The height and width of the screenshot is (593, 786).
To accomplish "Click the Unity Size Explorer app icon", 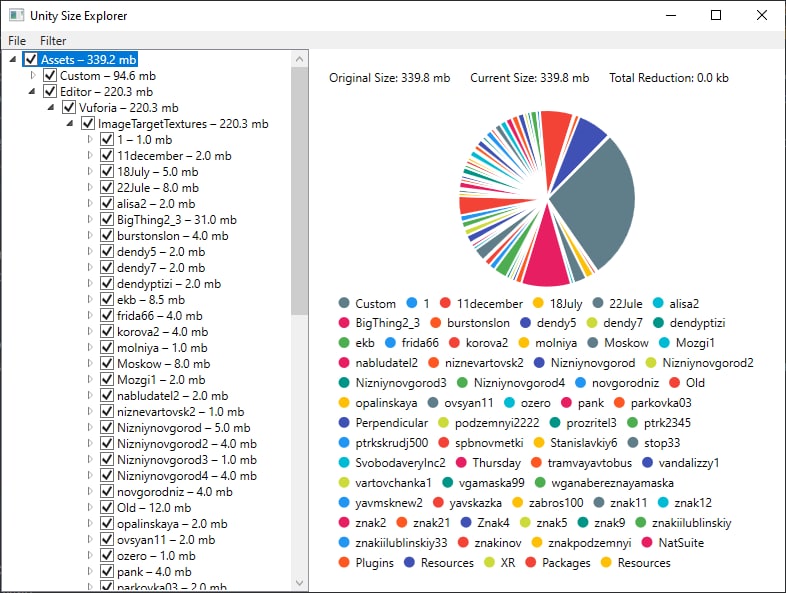I will point(16,15).
